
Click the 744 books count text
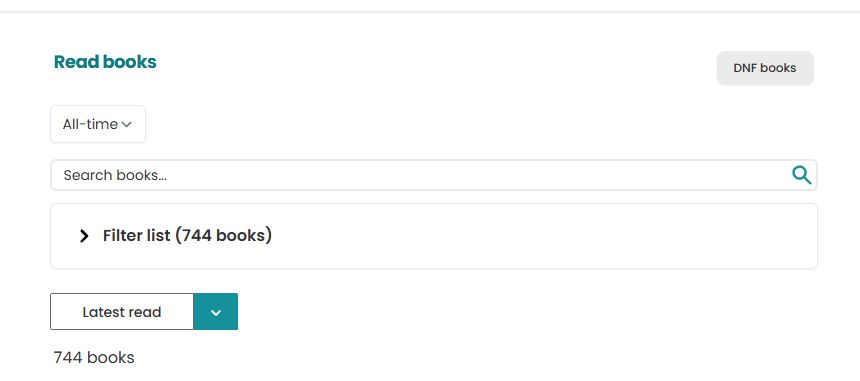coord(94,358)
